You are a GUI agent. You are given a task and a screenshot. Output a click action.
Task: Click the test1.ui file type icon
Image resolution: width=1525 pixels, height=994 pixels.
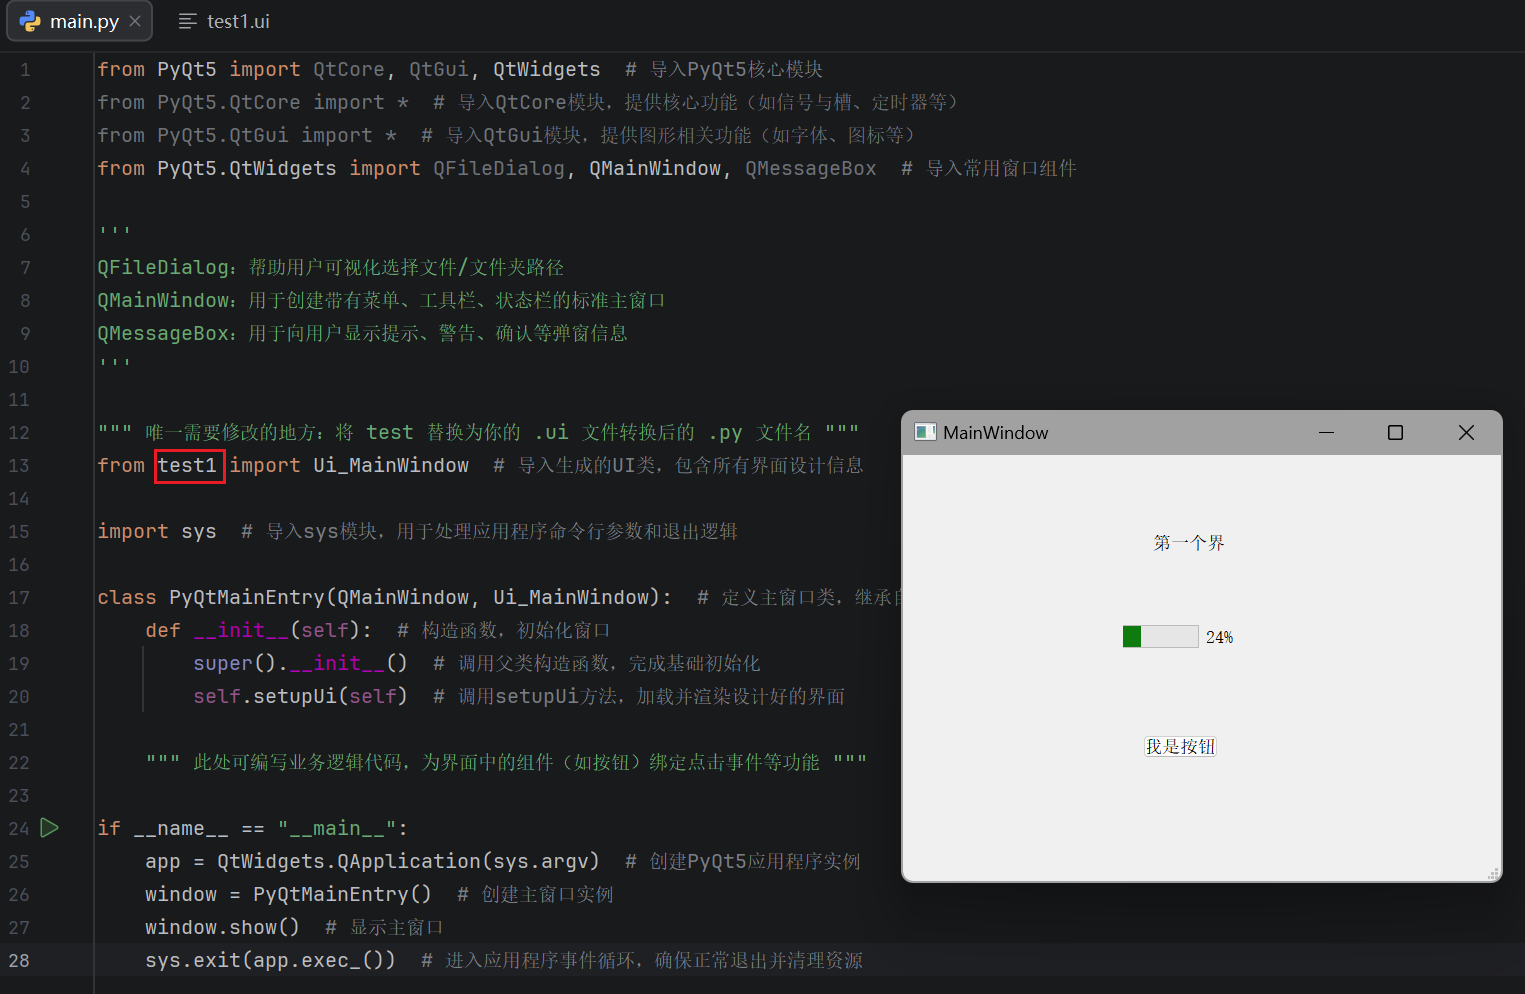pos(187,21)
